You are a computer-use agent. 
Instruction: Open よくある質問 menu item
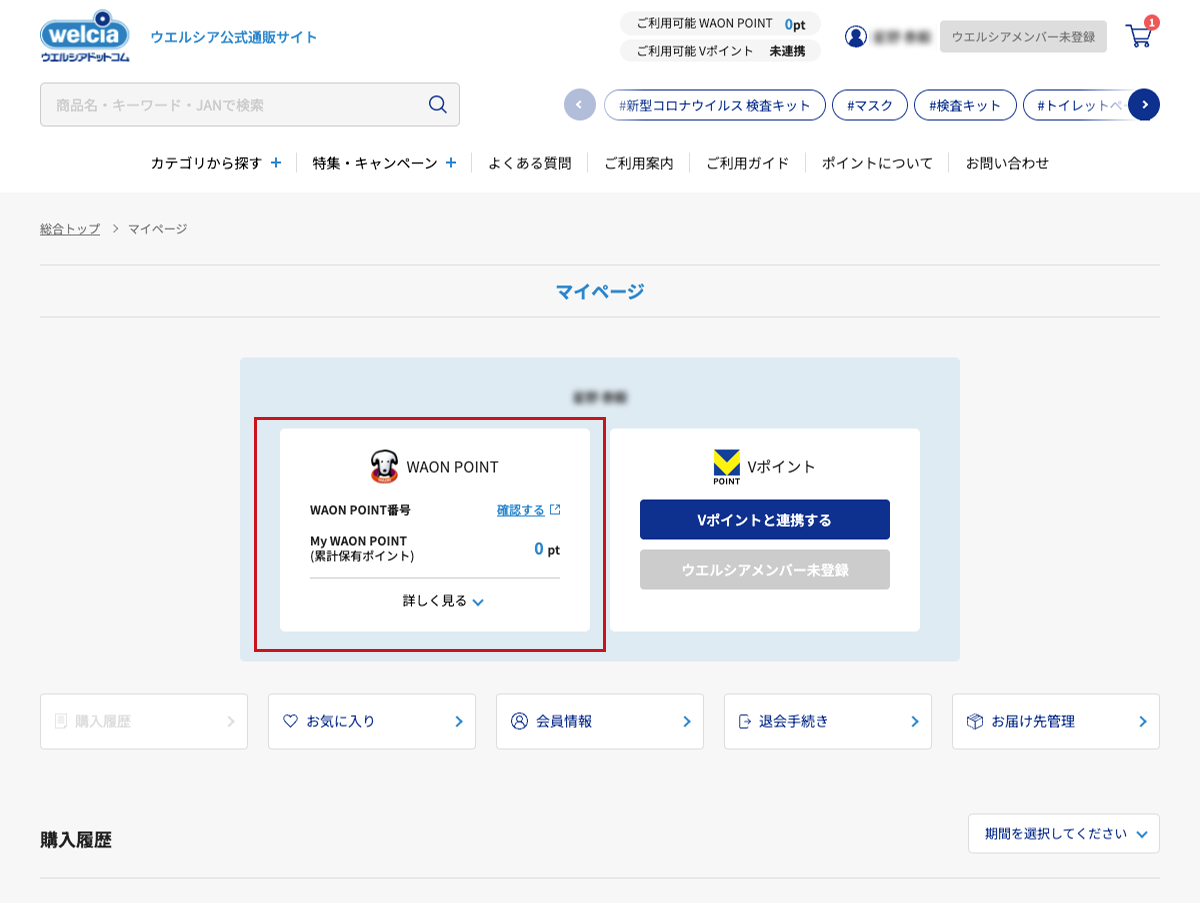coord(530,163)
